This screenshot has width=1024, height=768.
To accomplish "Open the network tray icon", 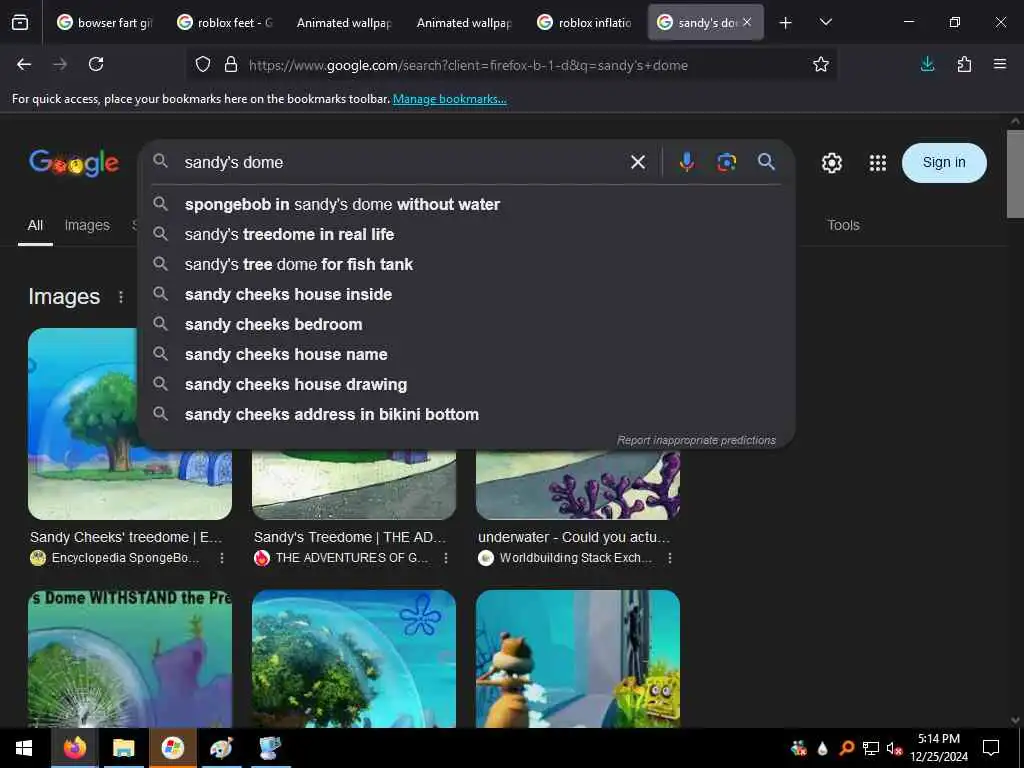I will coord(871,748).
